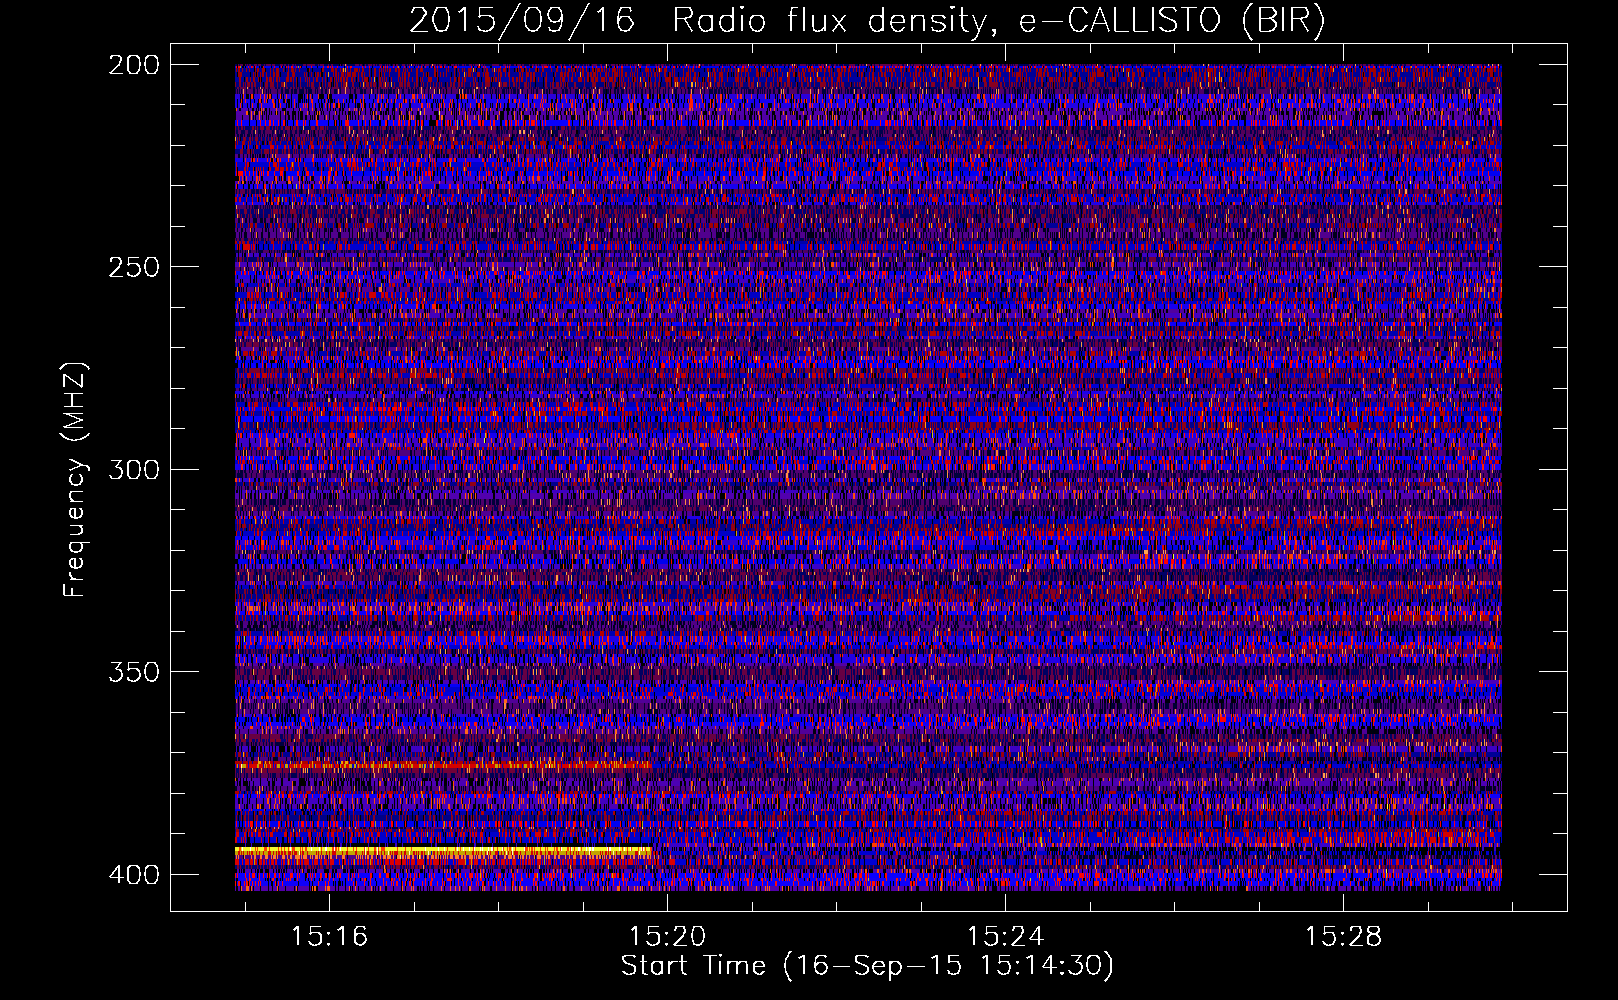Click the plot title mentioning e-CALLISTO (BIR)
The width and height of the screenshot is (1618, 1000).
tap(867, 21)
